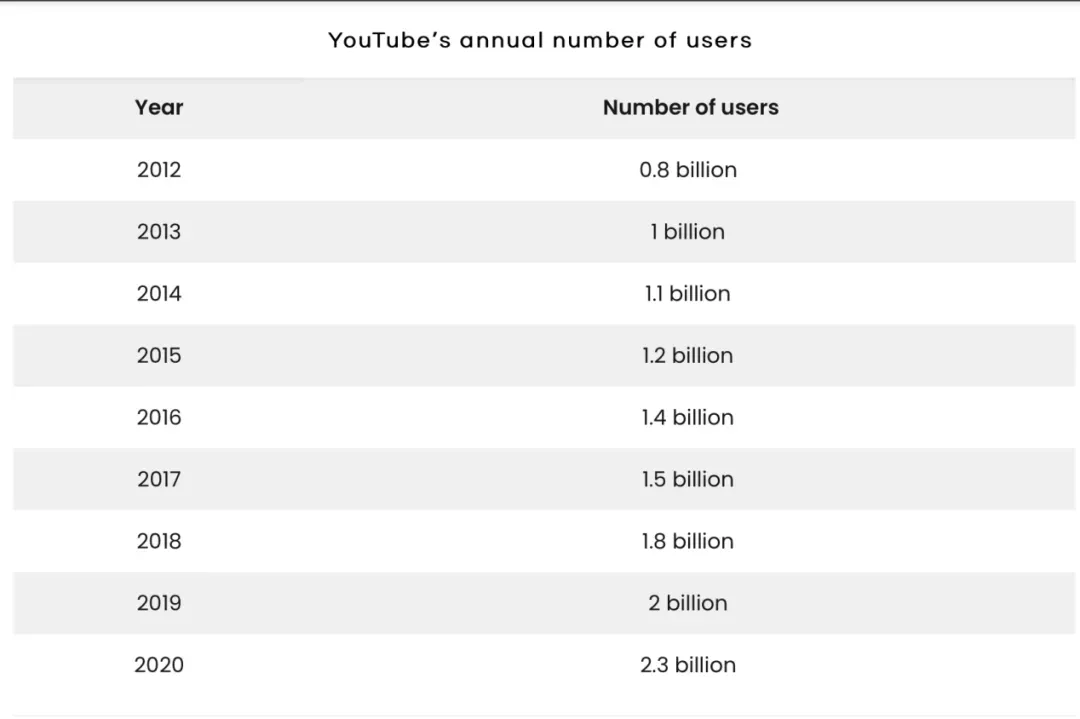Click the 1.4 billion value cell
This screenshot has width=1080, height=719.
tap(688, 417)
